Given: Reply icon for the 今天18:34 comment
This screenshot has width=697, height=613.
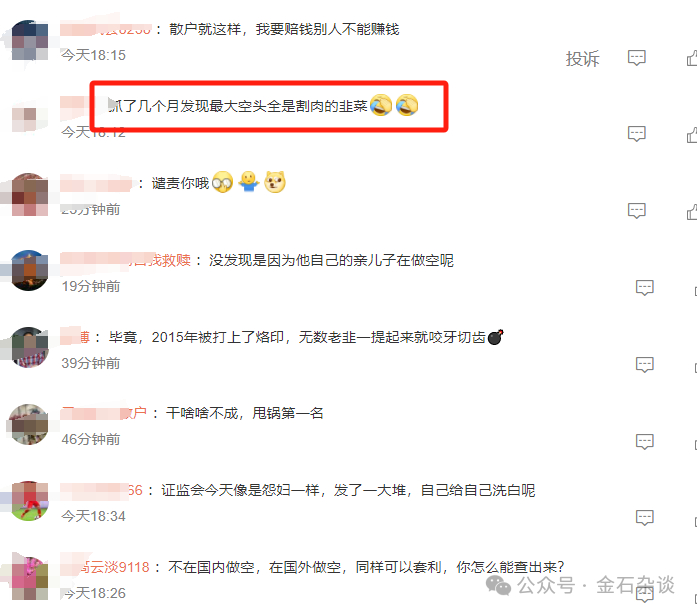Looking at the screenshot, I should tap(645, 518).
